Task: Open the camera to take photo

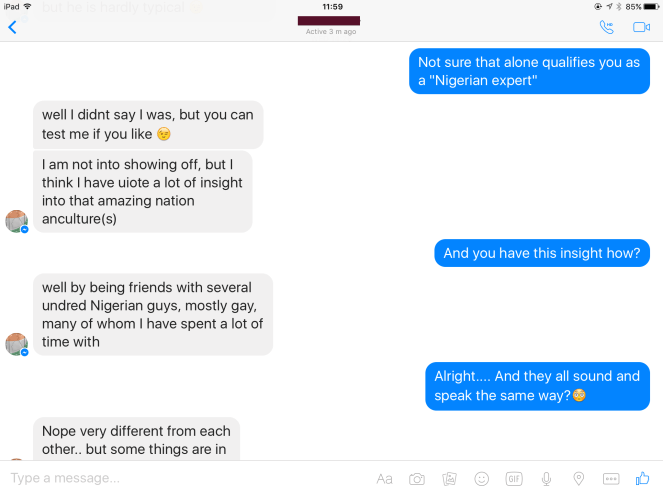Action: point(417,478)
